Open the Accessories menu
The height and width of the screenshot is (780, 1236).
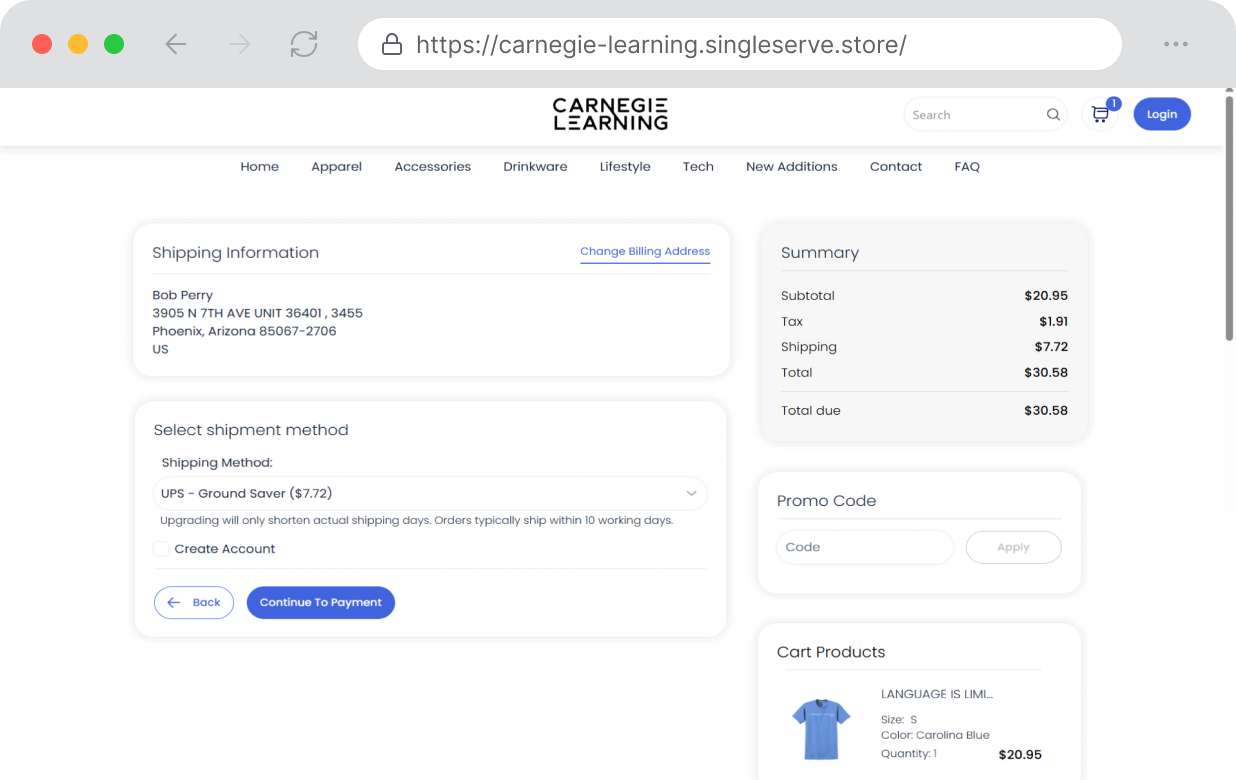pos(433,167)
